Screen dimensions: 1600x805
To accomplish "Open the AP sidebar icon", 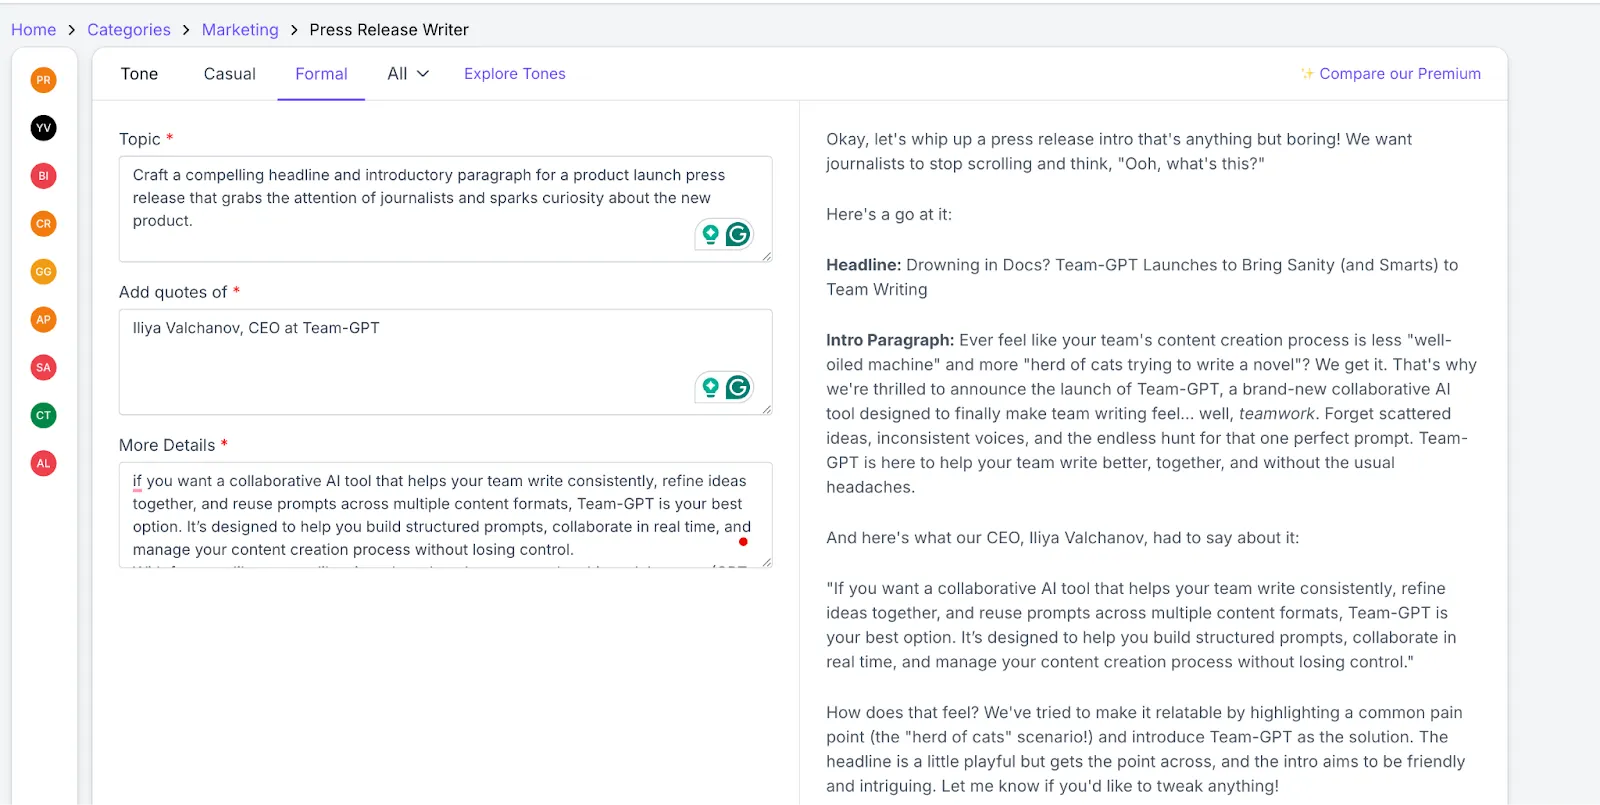I will click(x=43, y=320).
